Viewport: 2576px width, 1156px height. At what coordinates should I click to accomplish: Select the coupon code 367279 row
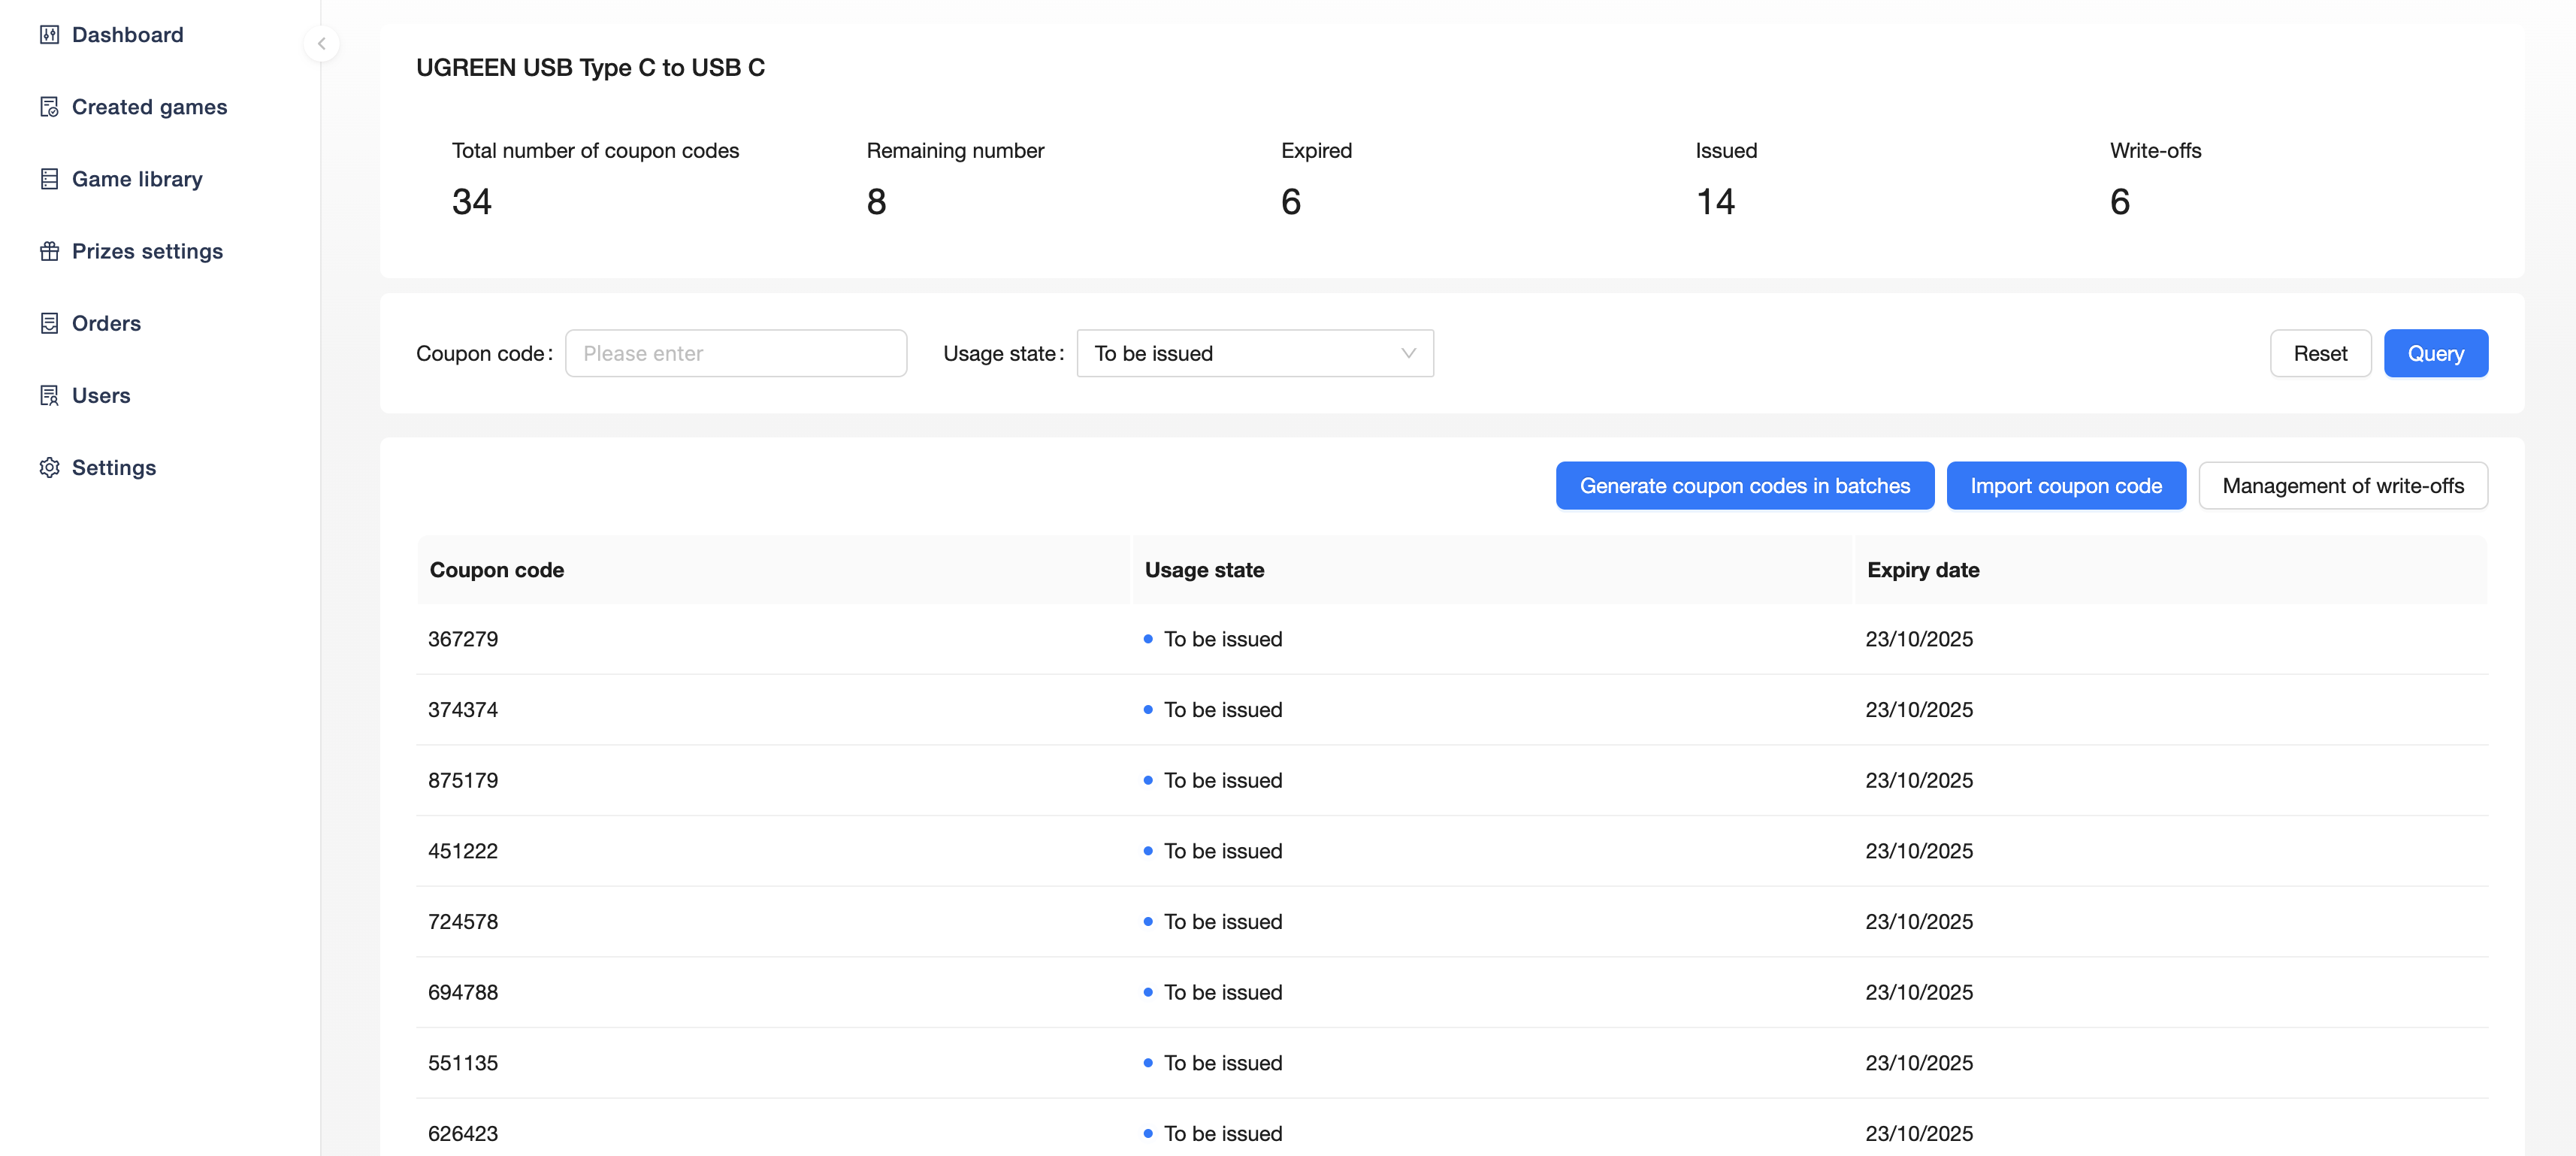click(x=463, y=639)
